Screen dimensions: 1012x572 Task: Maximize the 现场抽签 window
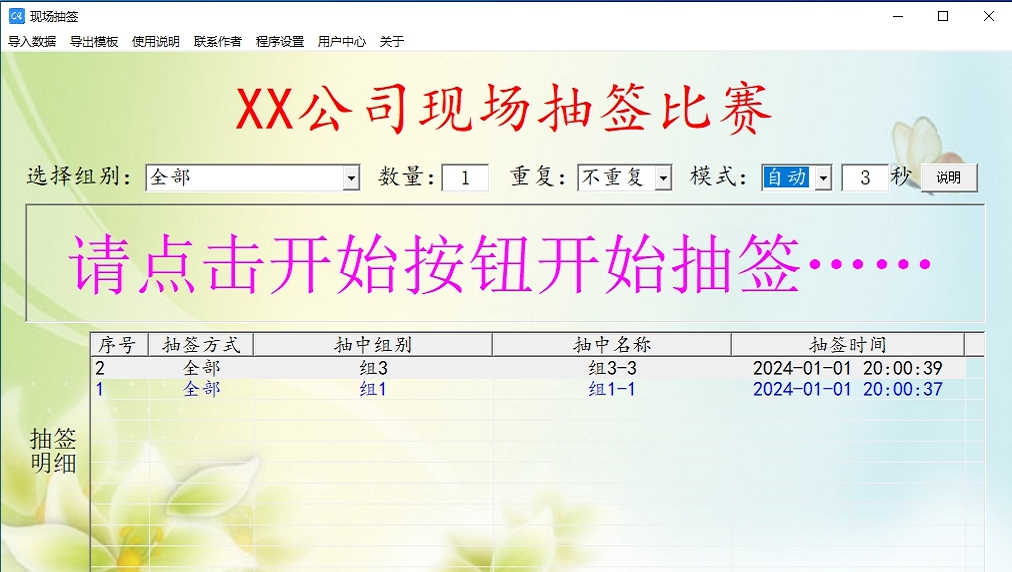(943, 16)
